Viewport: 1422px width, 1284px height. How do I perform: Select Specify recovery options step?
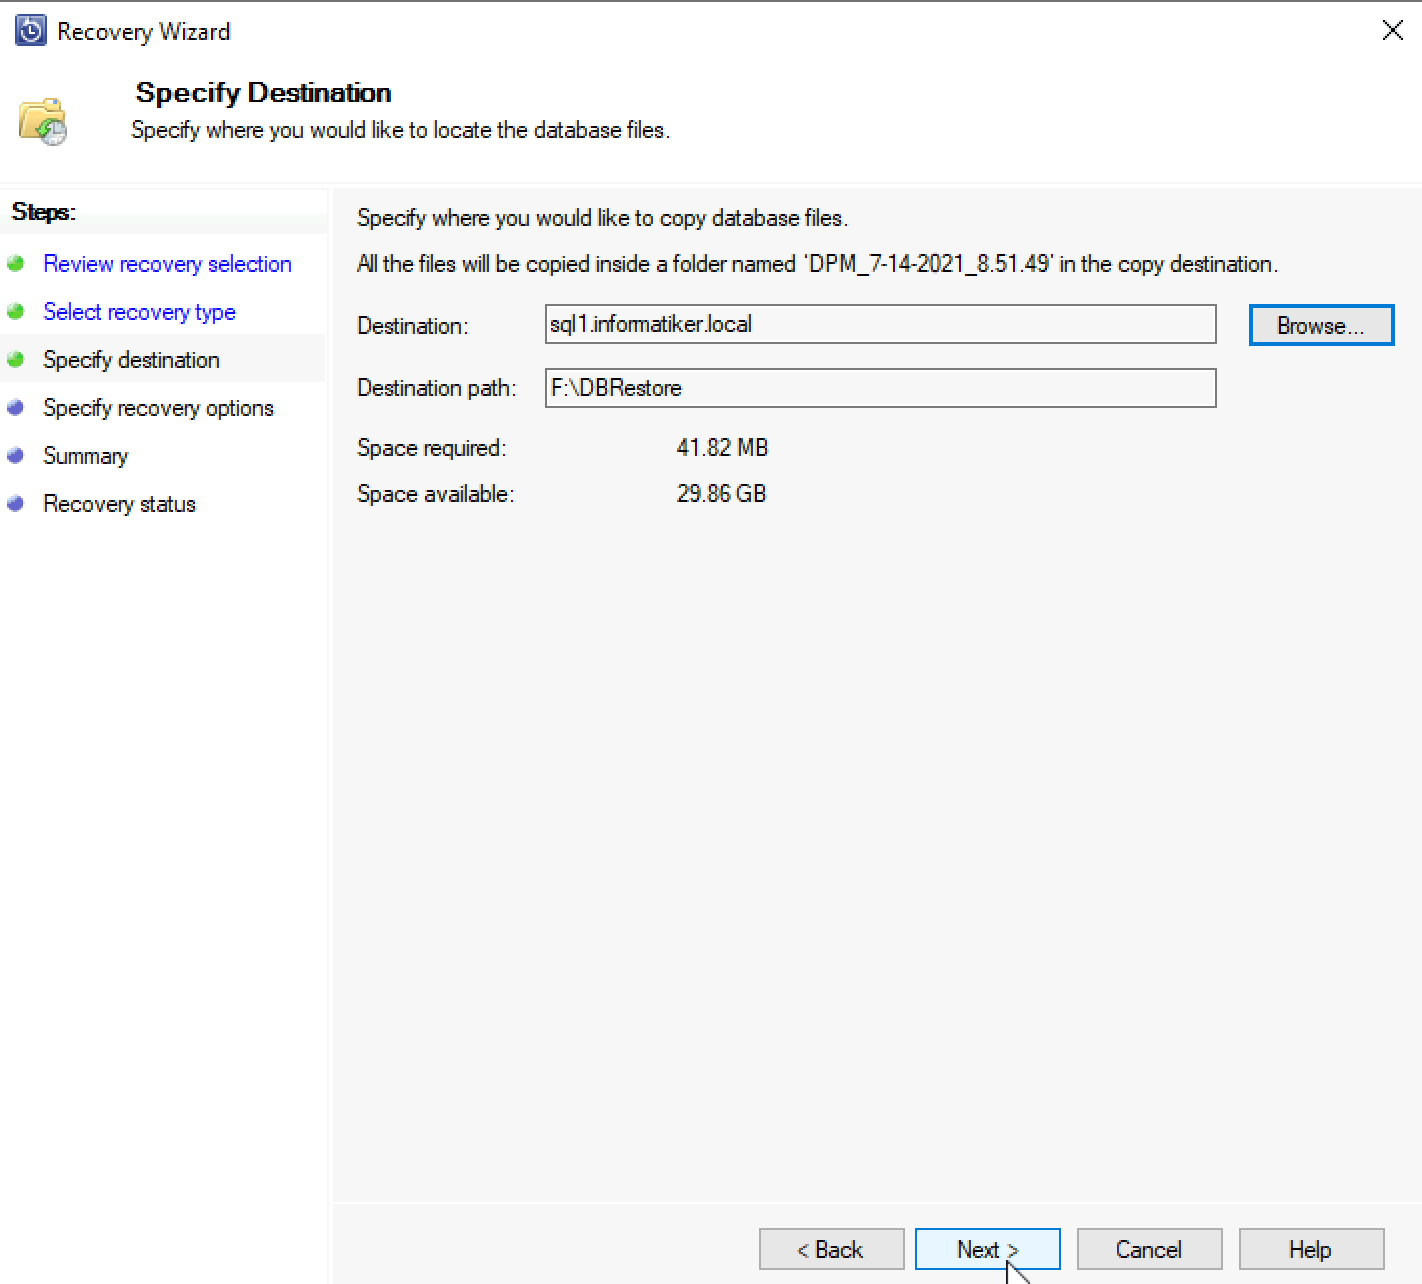pos(158,408)
